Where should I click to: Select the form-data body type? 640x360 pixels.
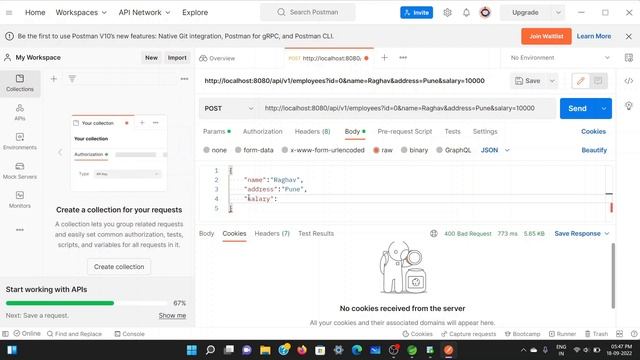254,150
